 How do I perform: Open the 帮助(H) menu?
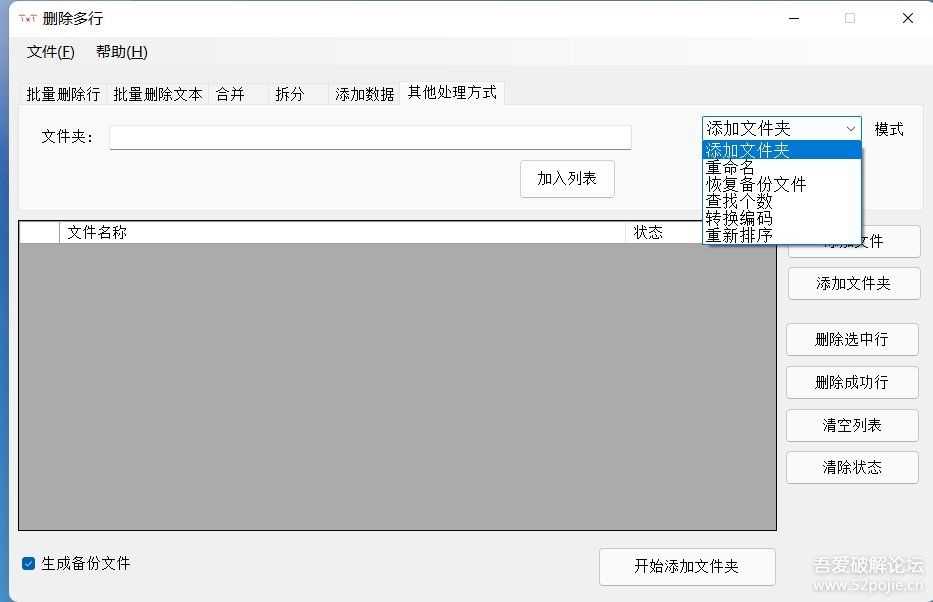point(120,52)
